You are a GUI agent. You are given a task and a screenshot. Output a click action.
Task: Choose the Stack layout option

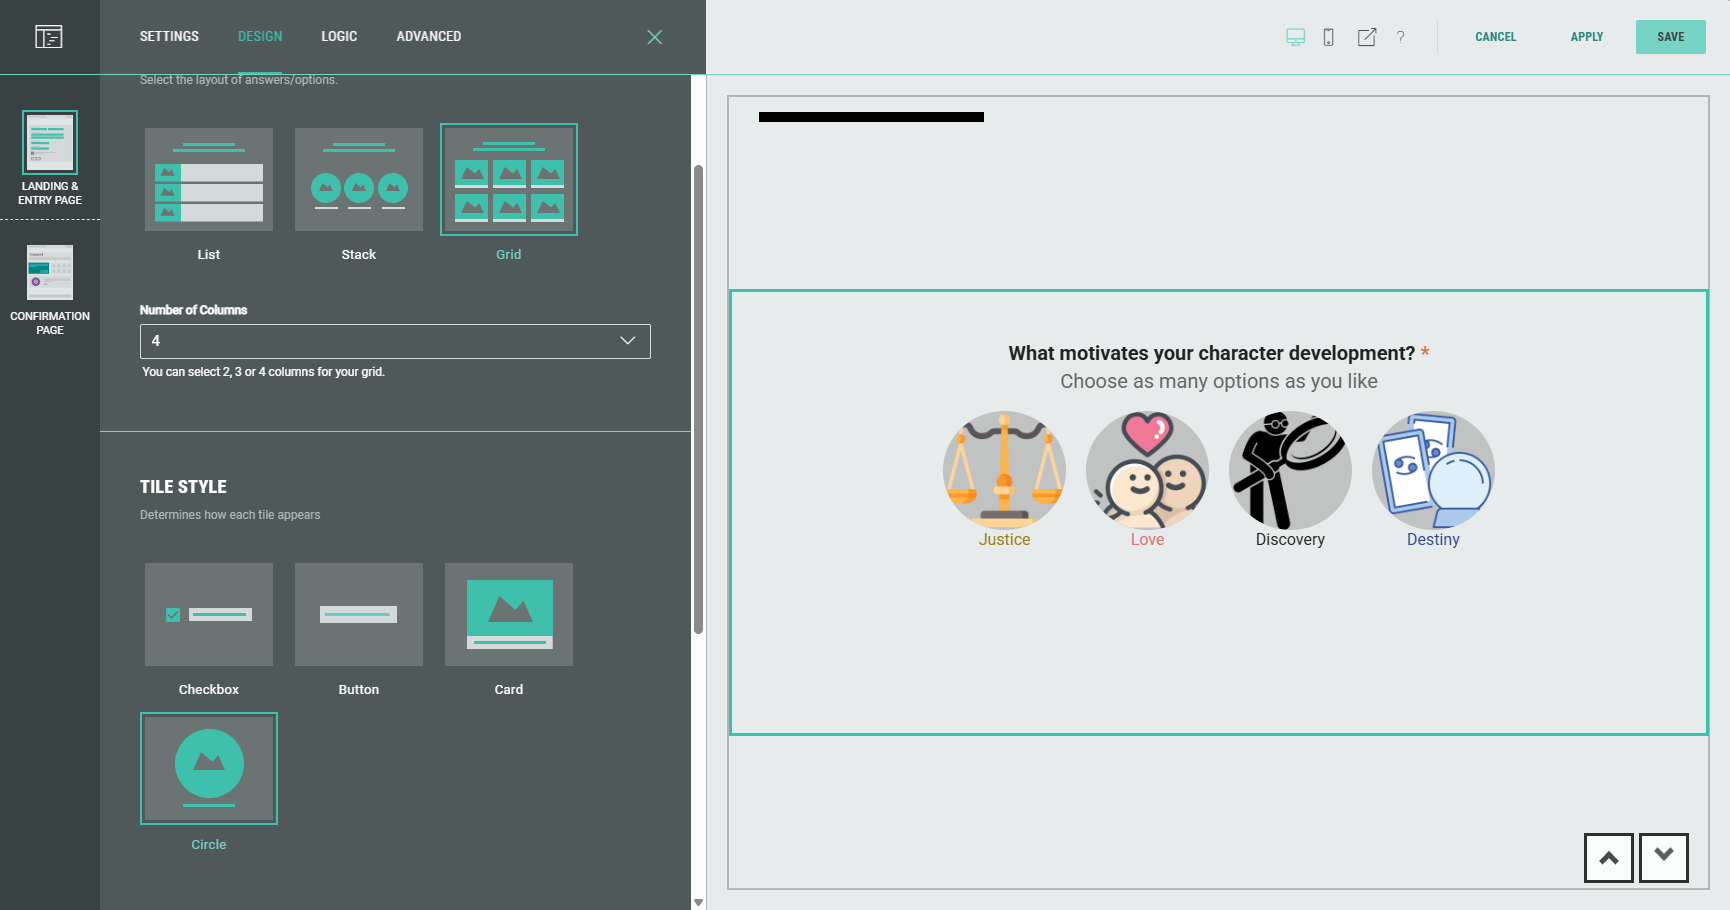coord(358,180)
